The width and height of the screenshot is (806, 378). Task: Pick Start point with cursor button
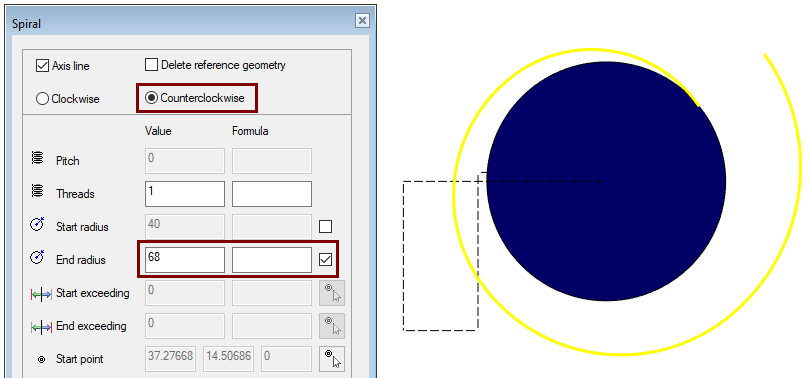tap(332, 358)
